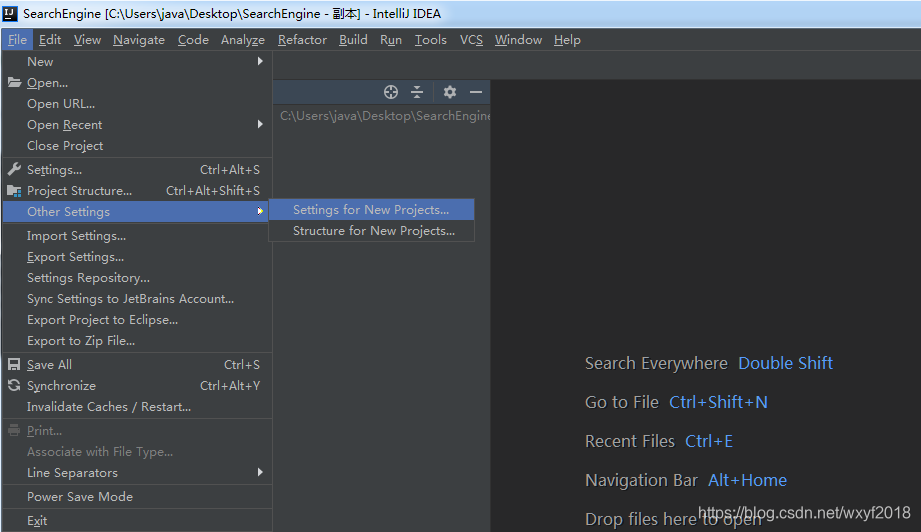Click the Go to File label
This screenshot has width=921, height=532.
(622, 402)
